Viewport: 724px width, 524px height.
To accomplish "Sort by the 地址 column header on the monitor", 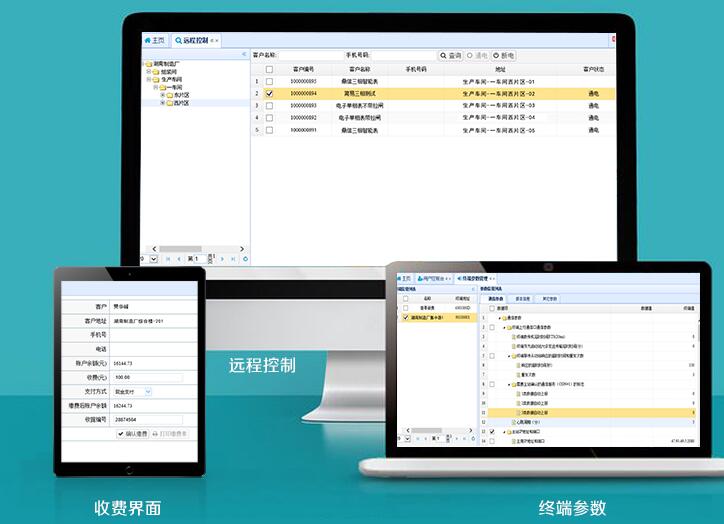I will (x=500, y=69).
